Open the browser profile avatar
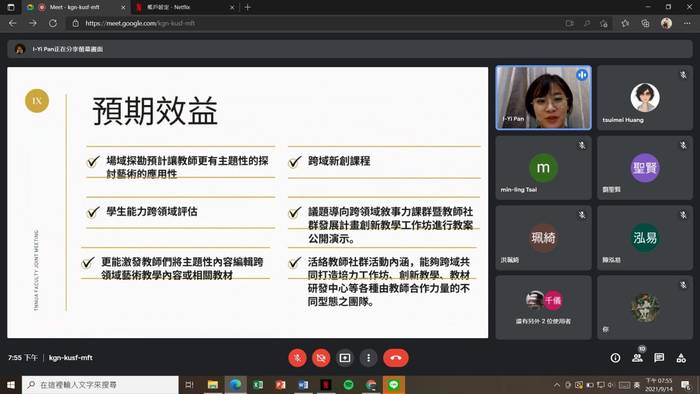Image resolution: width=700 pixels, height=394 pixels. tap(666, 23)
